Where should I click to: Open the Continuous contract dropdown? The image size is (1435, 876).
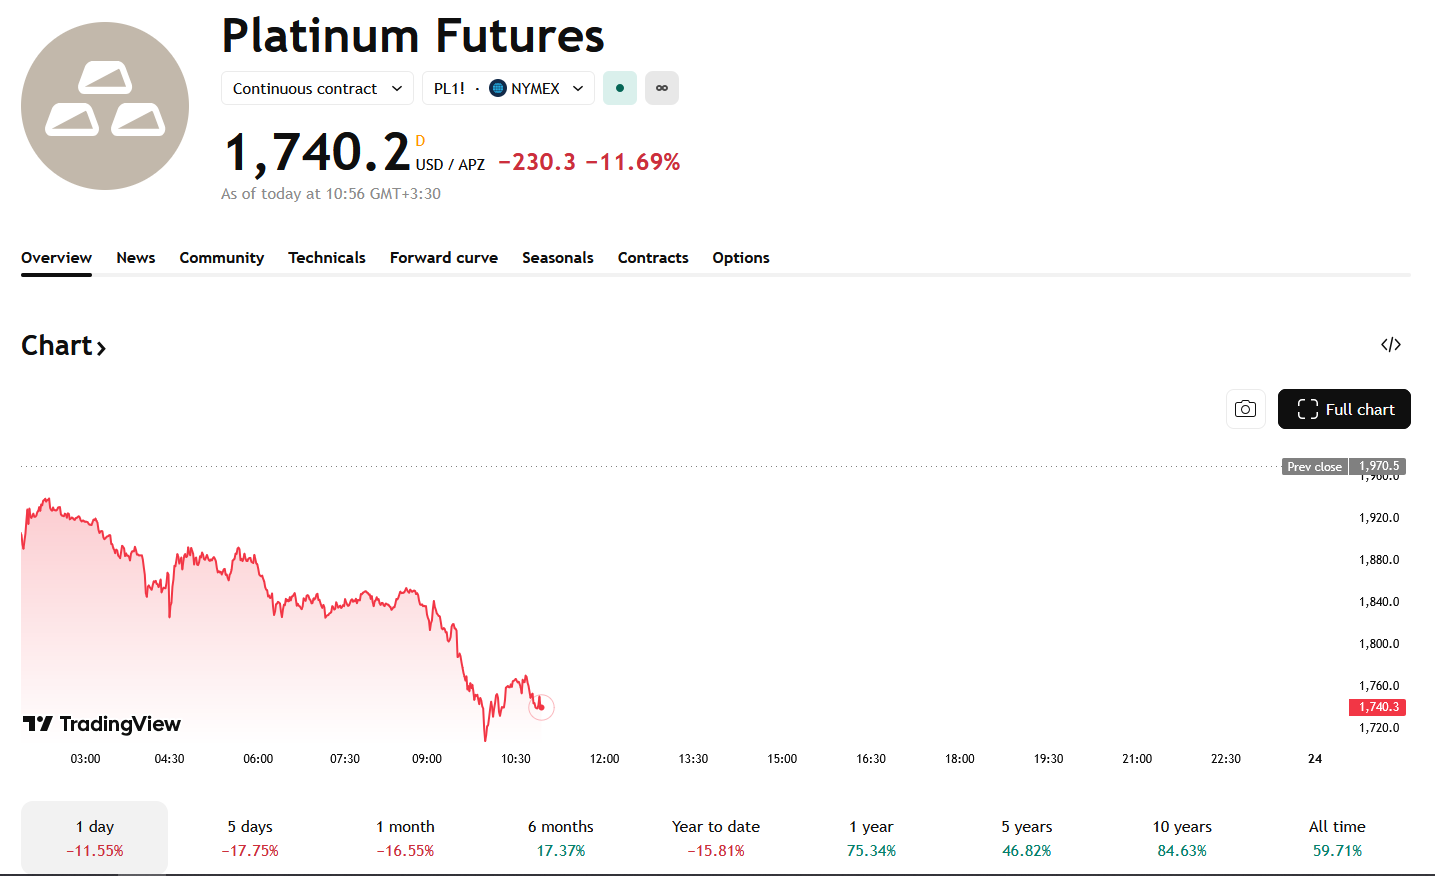[x=317, y=88]
